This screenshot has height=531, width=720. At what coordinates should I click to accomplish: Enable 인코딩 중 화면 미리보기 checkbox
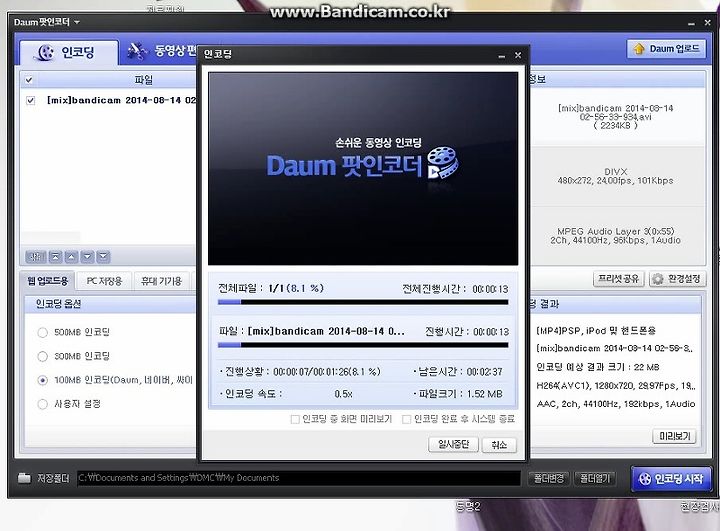point(295,419)
